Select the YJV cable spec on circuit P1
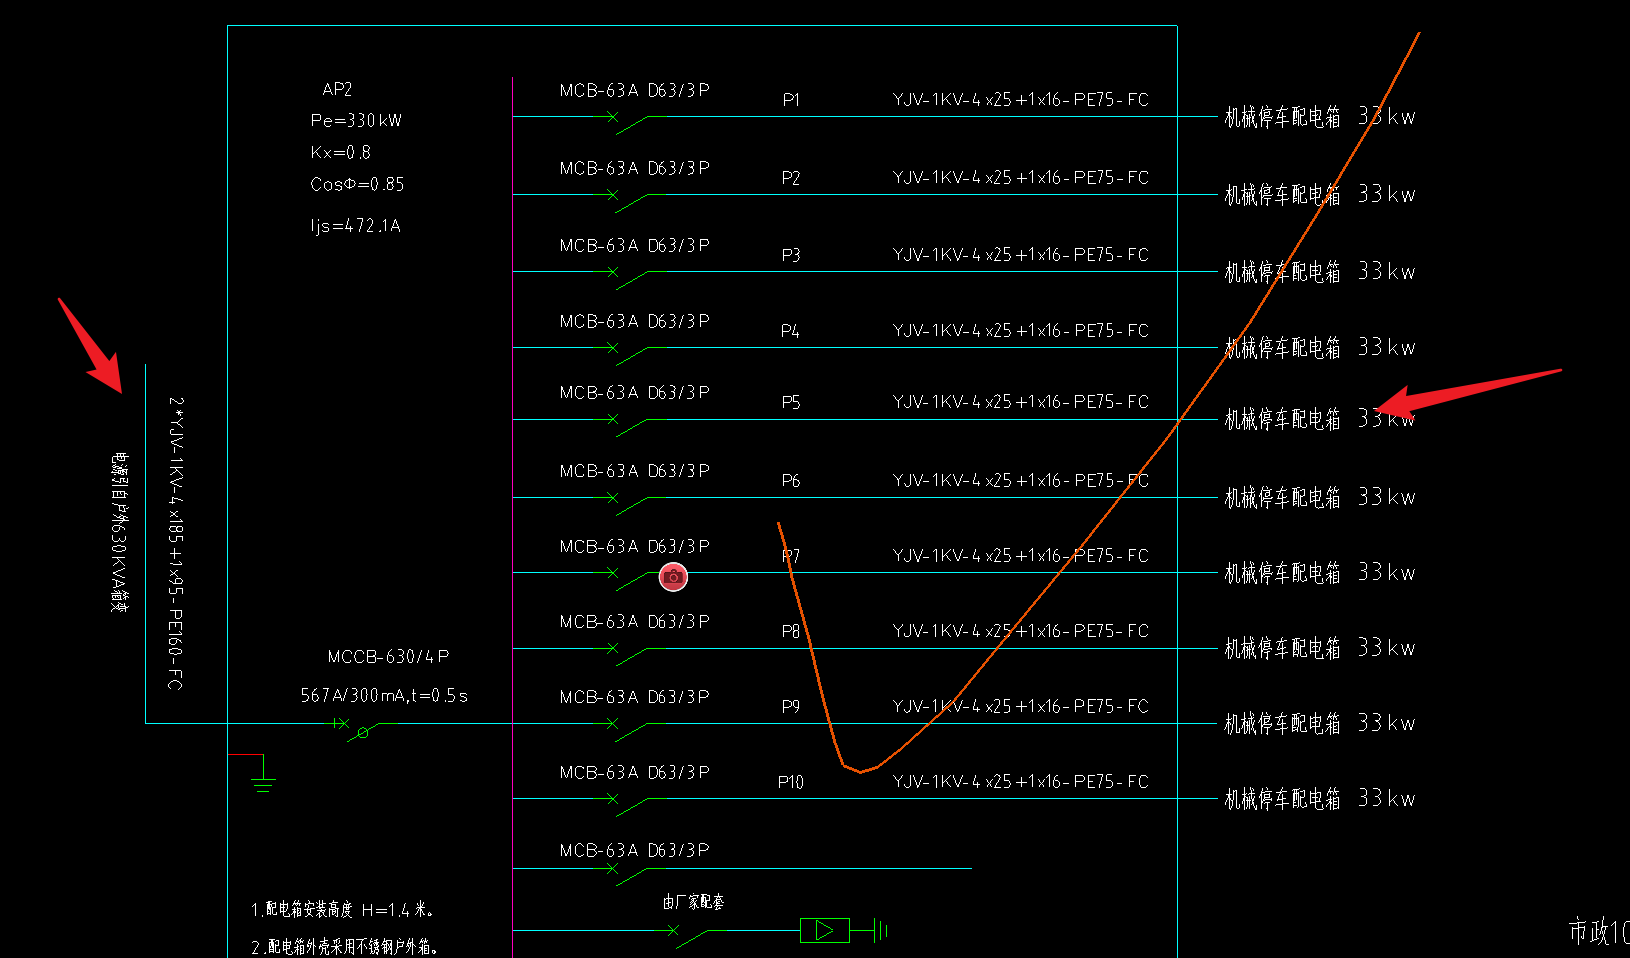 [x=1021, y=100]
